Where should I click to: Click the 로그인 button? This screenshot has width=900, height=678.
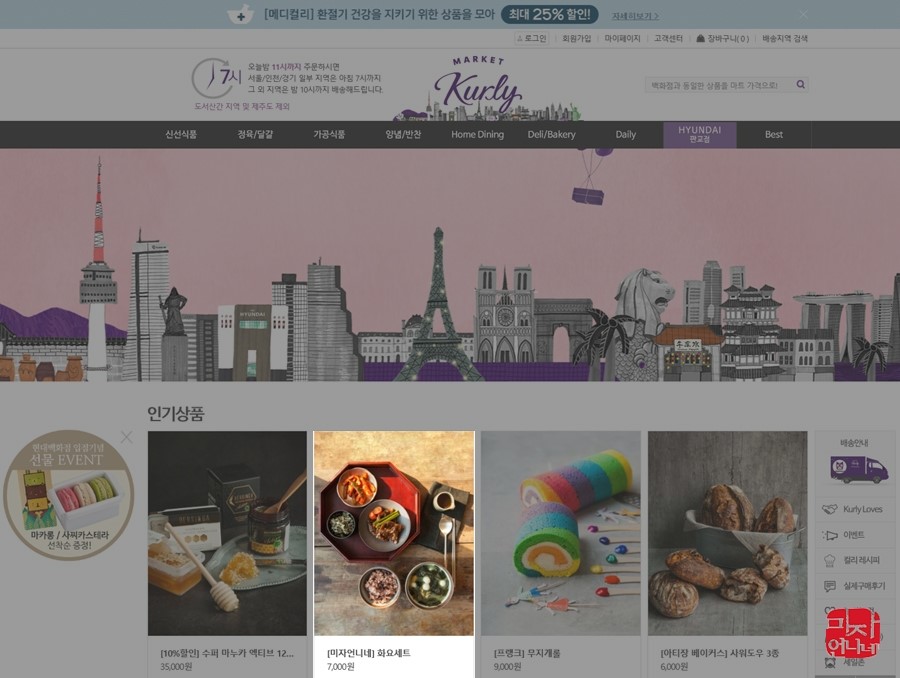[532, 38]
